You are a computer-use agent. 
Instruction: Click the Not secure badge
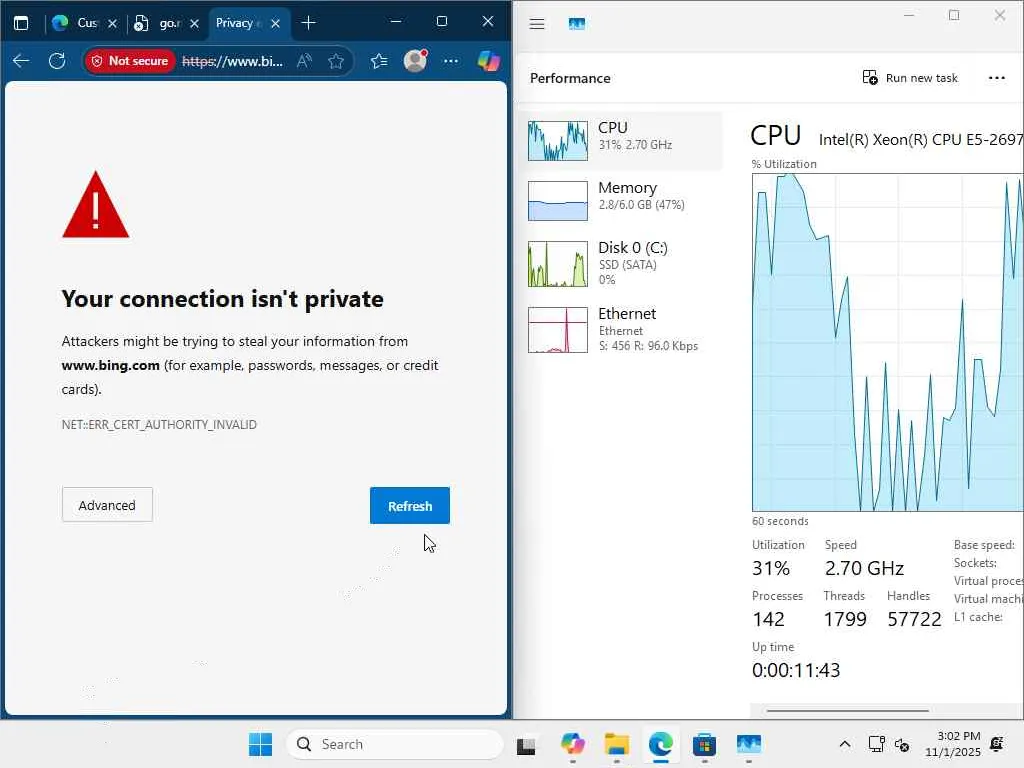130,61
